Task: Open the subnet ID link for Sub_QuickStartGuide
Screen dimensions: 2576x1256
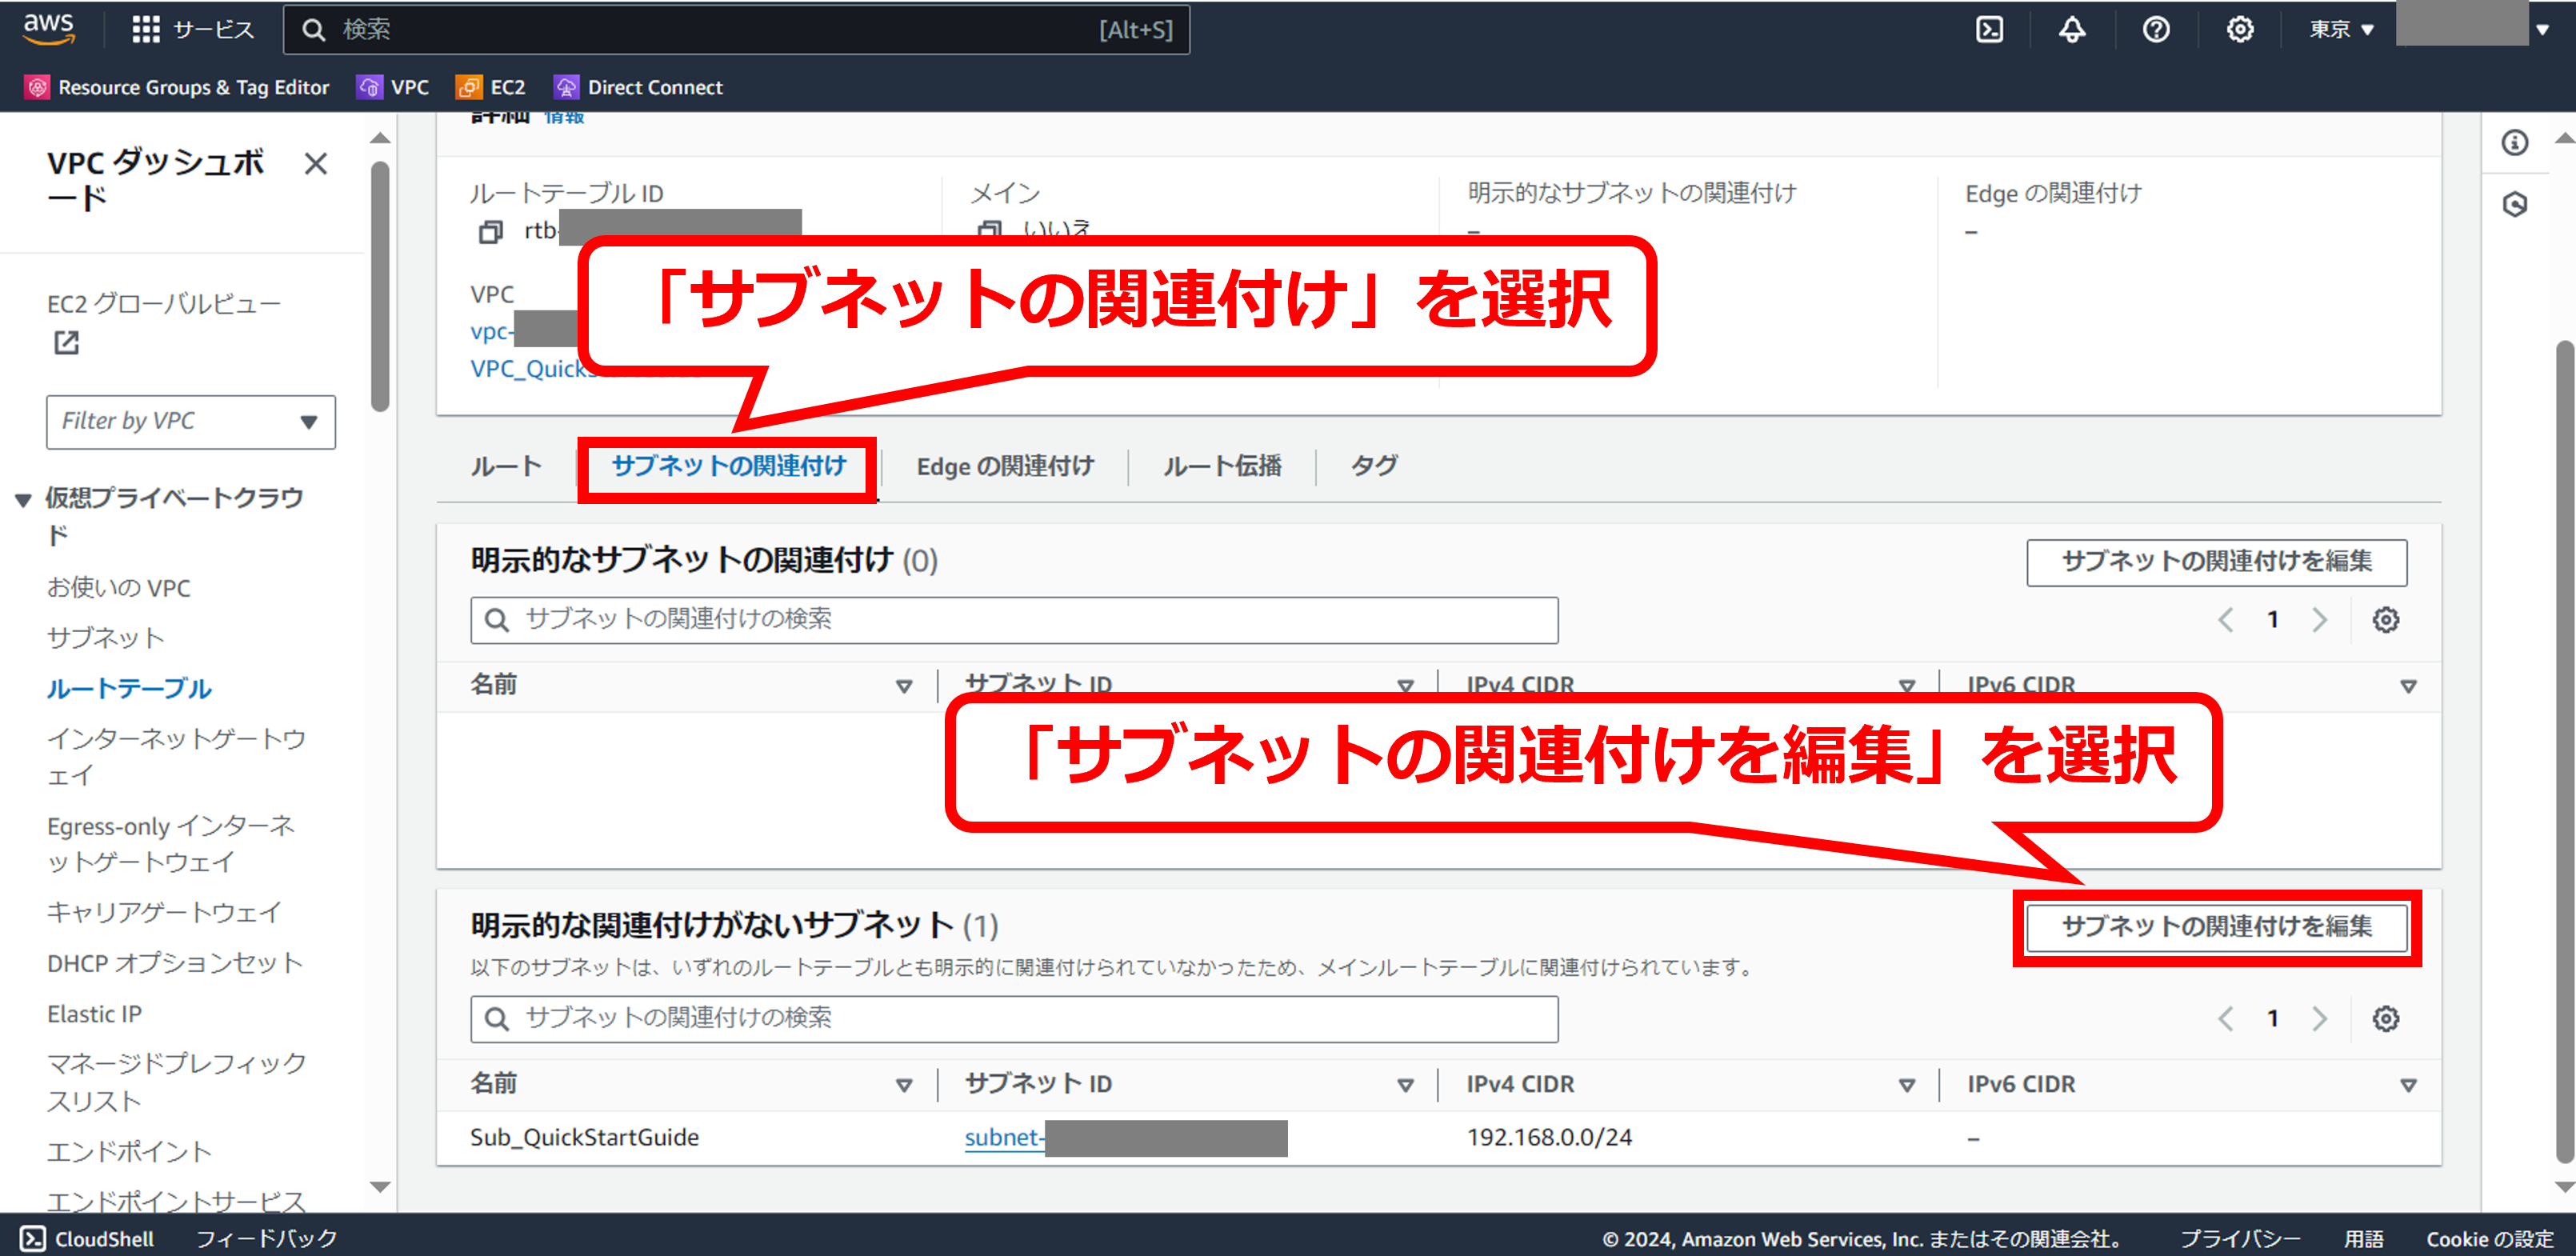Action: 1002,1137
